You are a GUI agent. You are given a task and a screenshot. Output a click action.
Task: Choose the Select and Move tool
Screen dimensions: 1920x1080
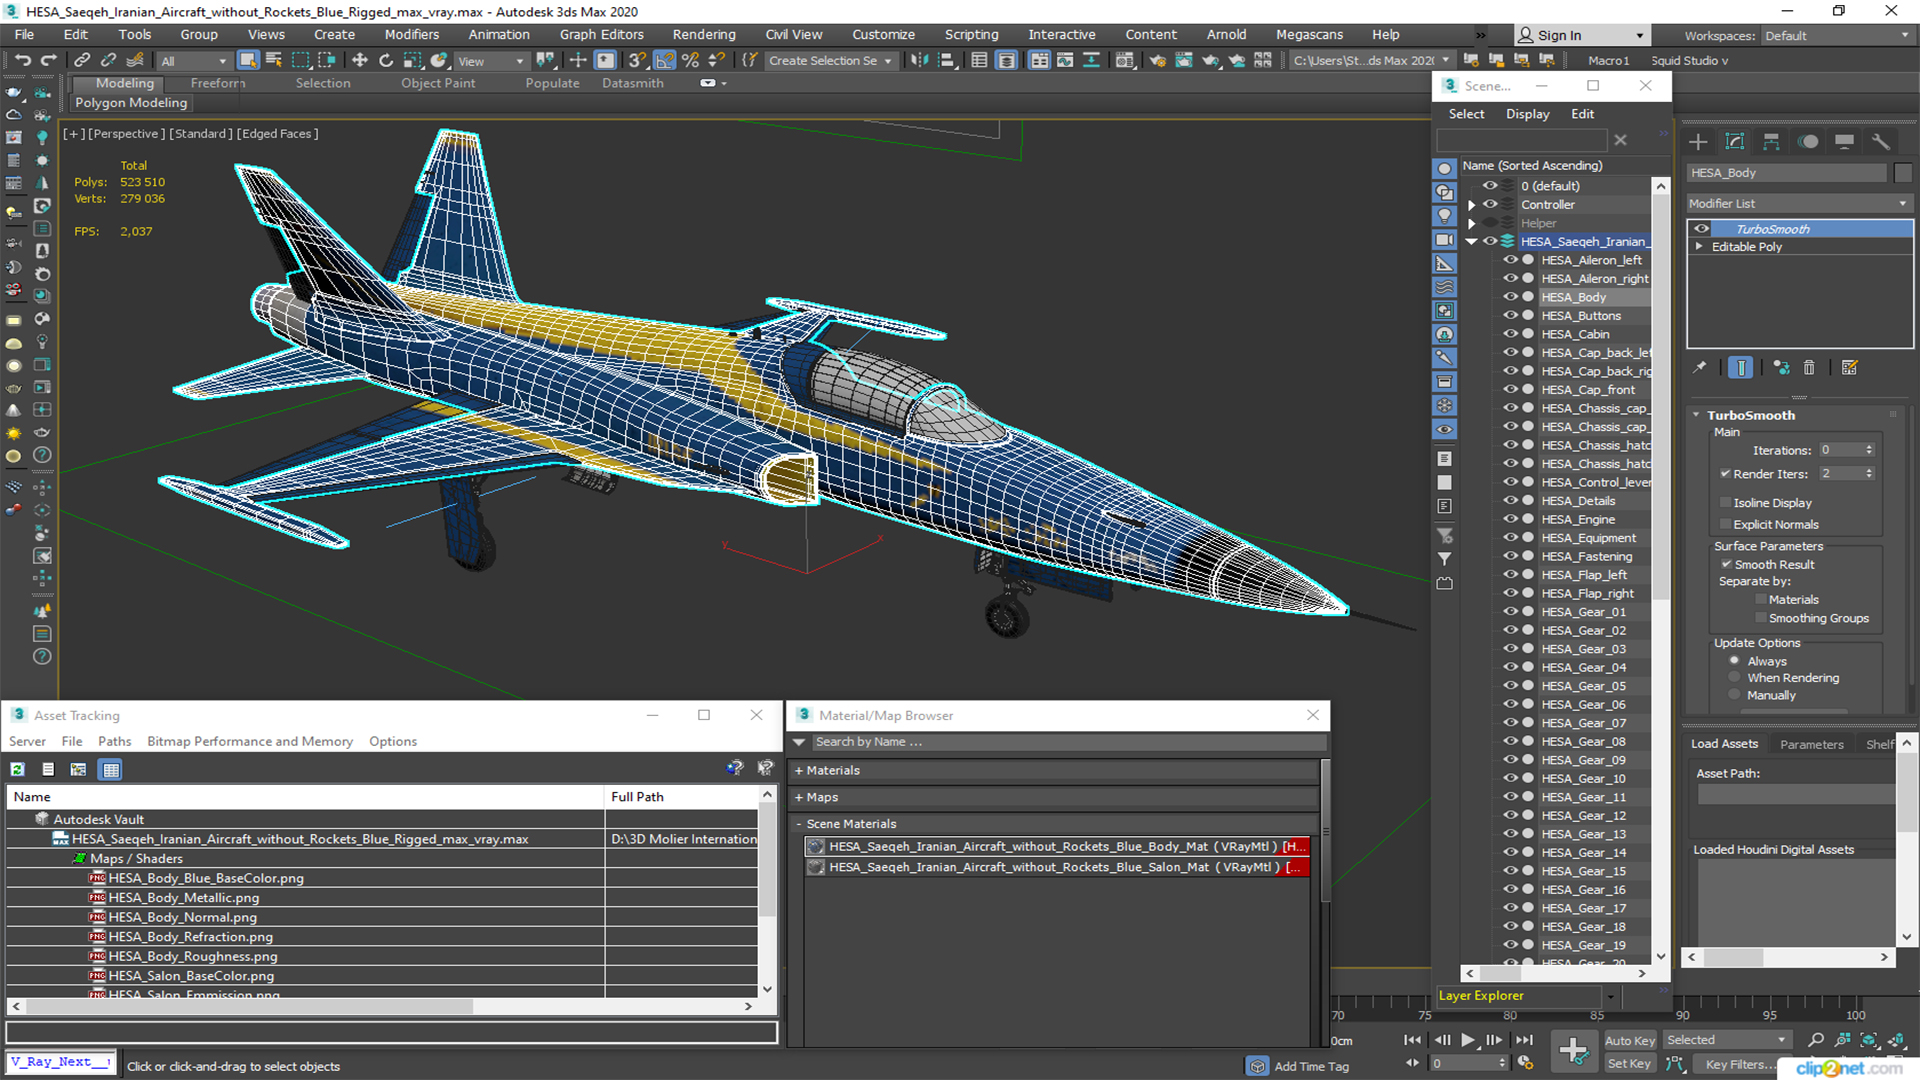point(360,60)
